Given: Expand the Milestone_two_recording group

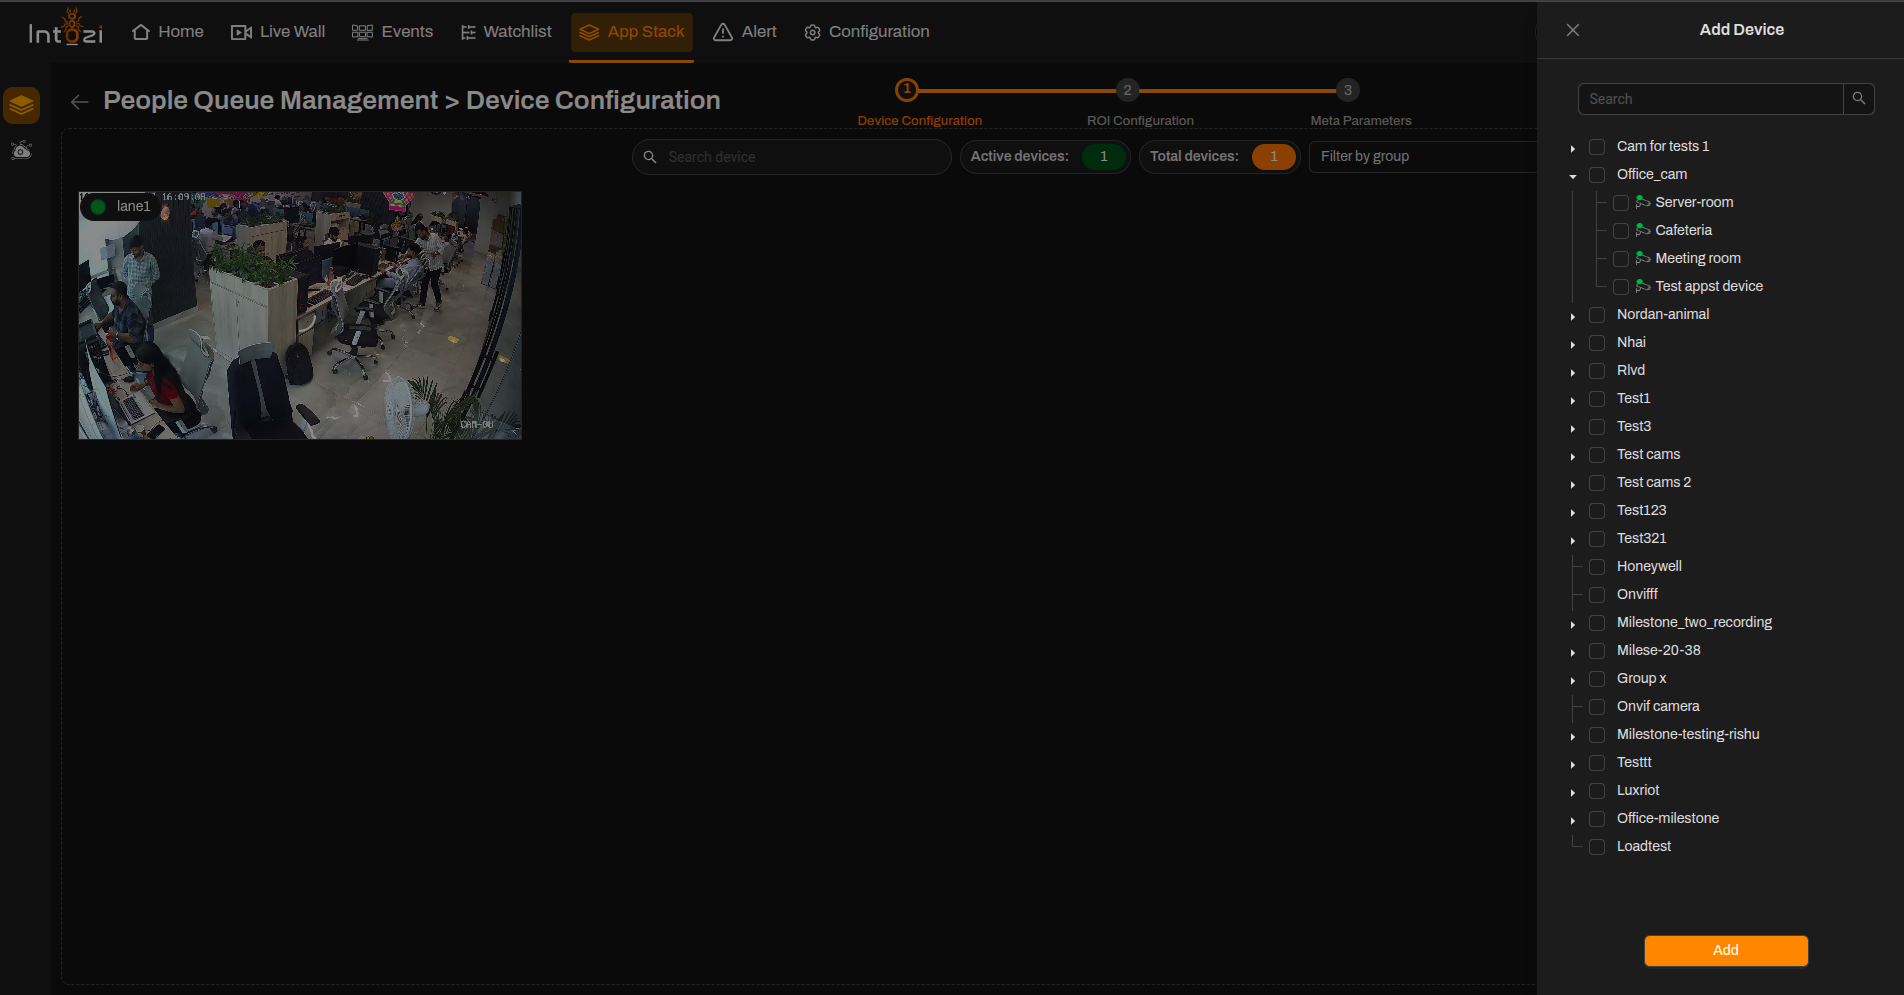Looking at the screenshot, I should pos(1573,624).
